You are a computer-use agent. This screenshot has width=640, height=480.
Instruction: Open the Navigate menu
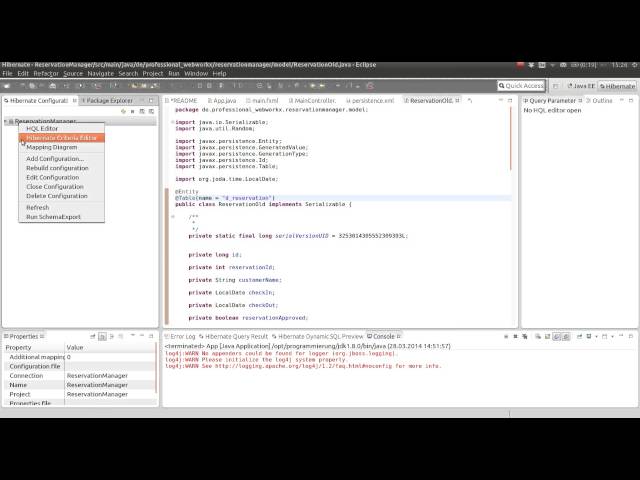pos(100,73)
